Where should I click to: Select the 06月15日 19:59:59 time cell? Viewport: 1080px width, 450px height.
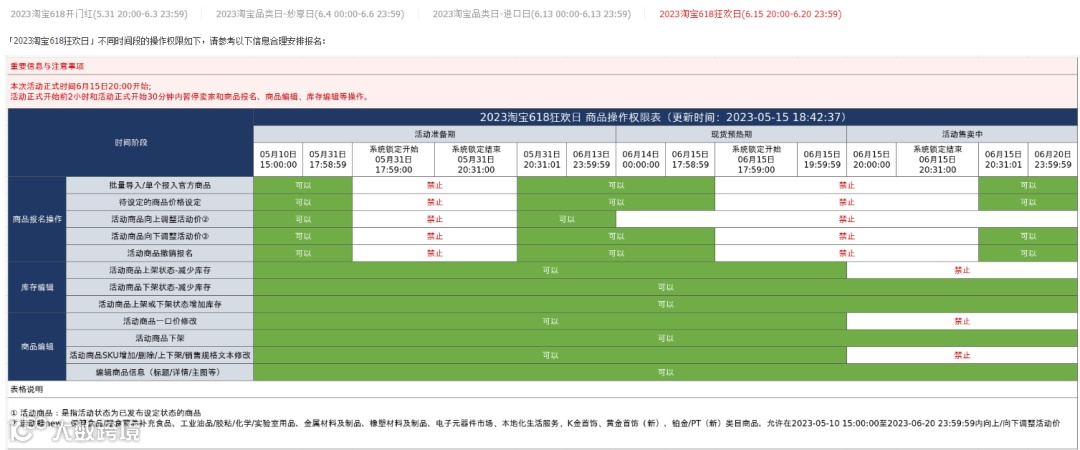click(x=822, y=159)
